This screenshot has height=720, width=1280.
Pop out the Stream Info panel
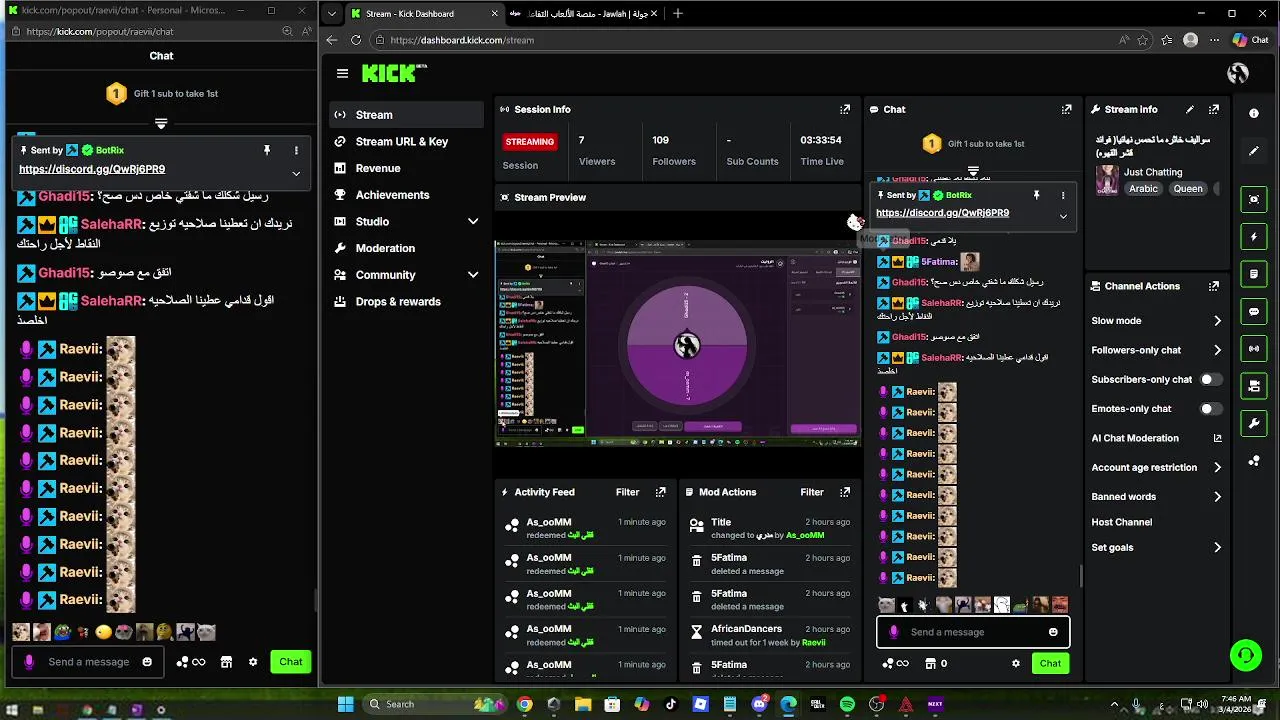point(1214,109)
